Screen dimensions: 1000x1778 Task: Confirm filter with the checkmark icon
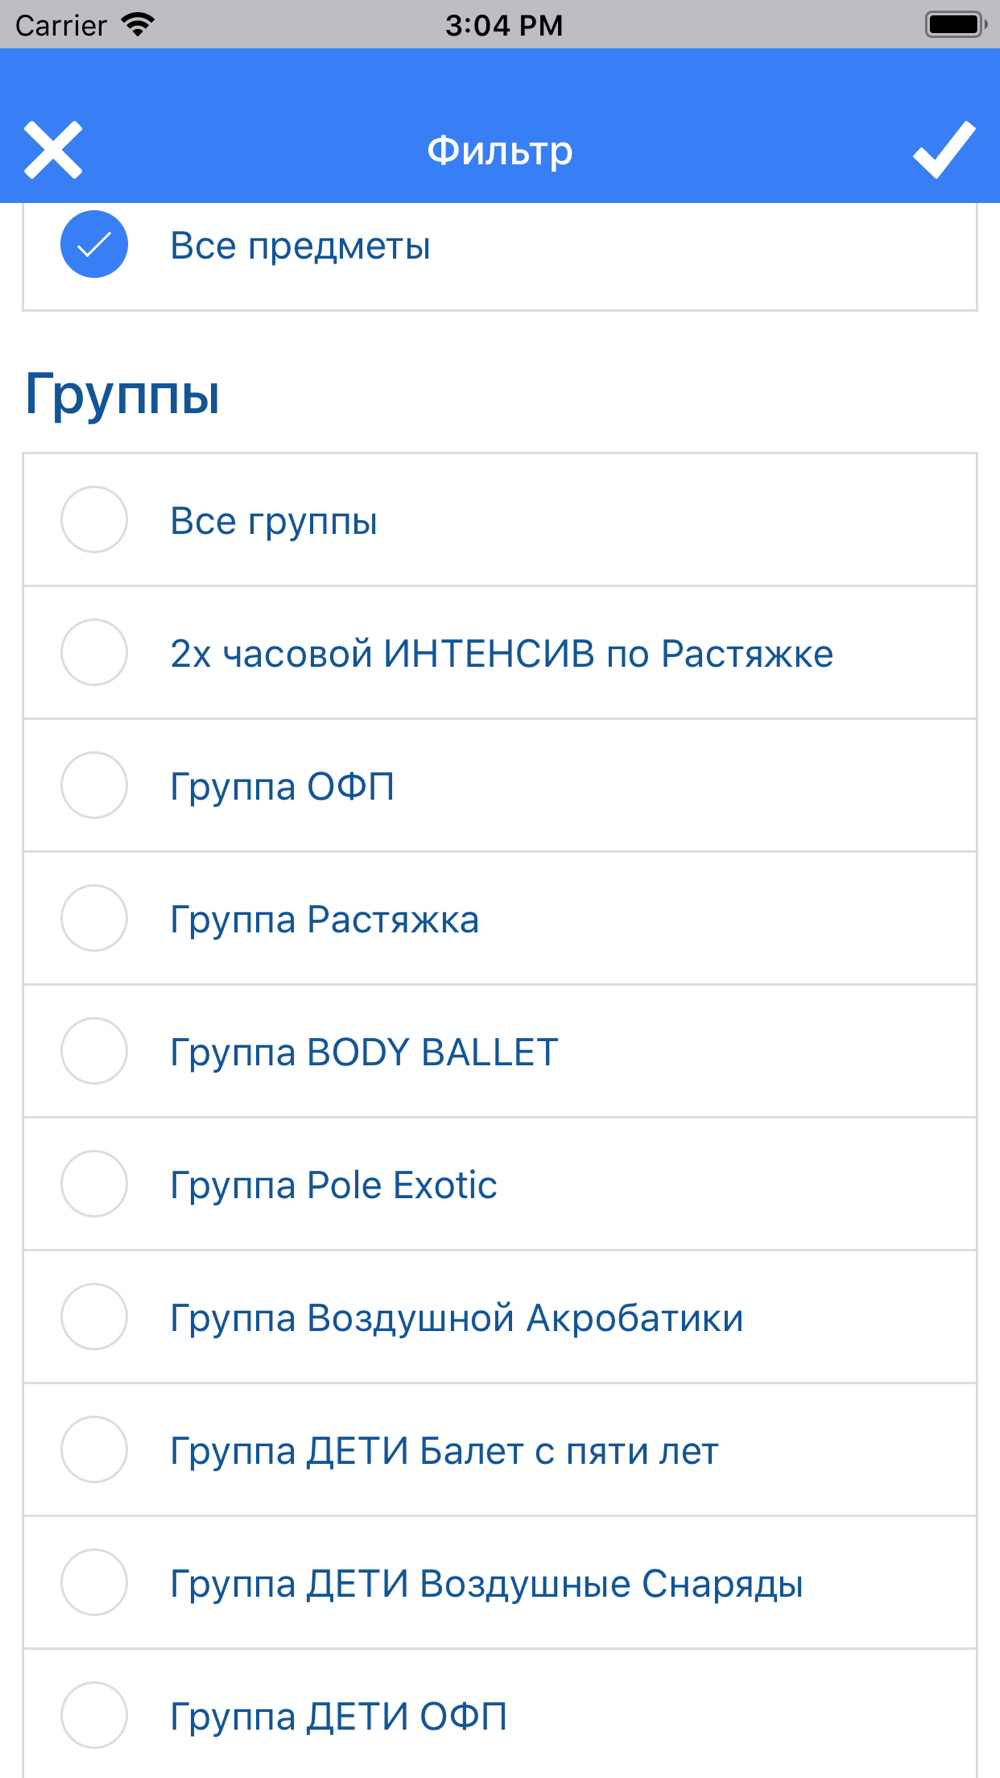pos(943,150)
